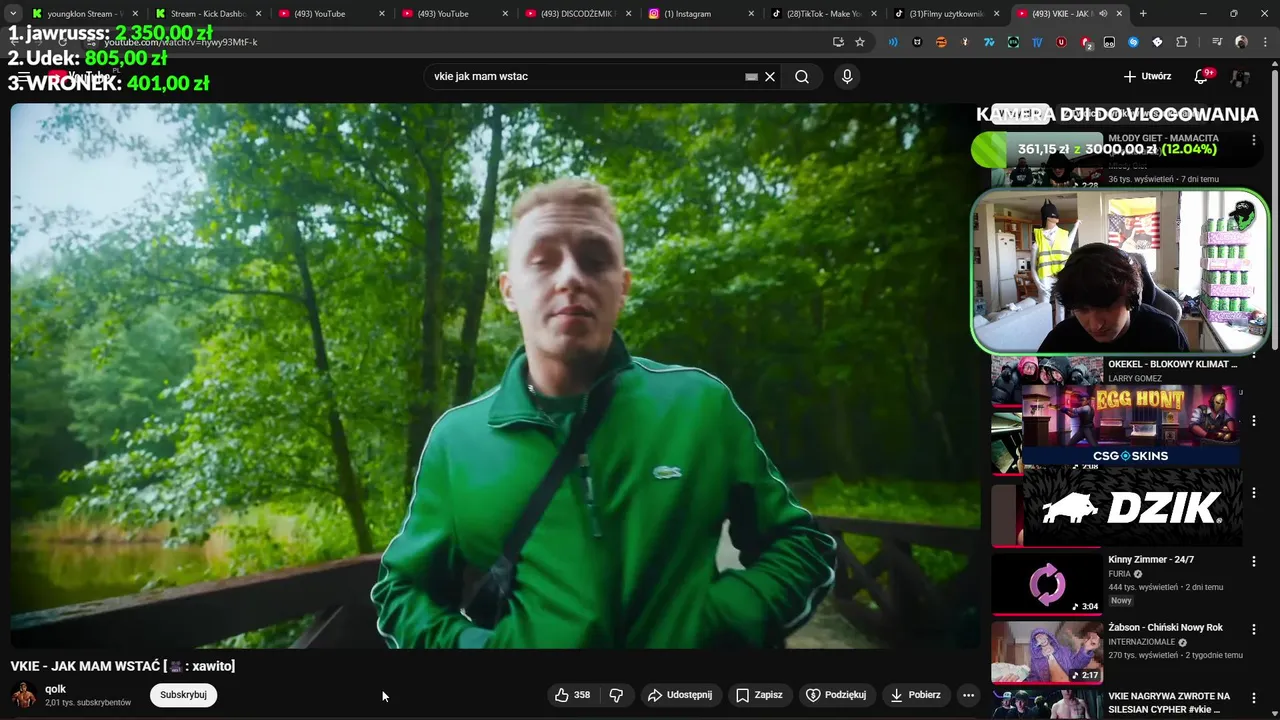Open the red extension with the badge 2

coord(1086,42)
